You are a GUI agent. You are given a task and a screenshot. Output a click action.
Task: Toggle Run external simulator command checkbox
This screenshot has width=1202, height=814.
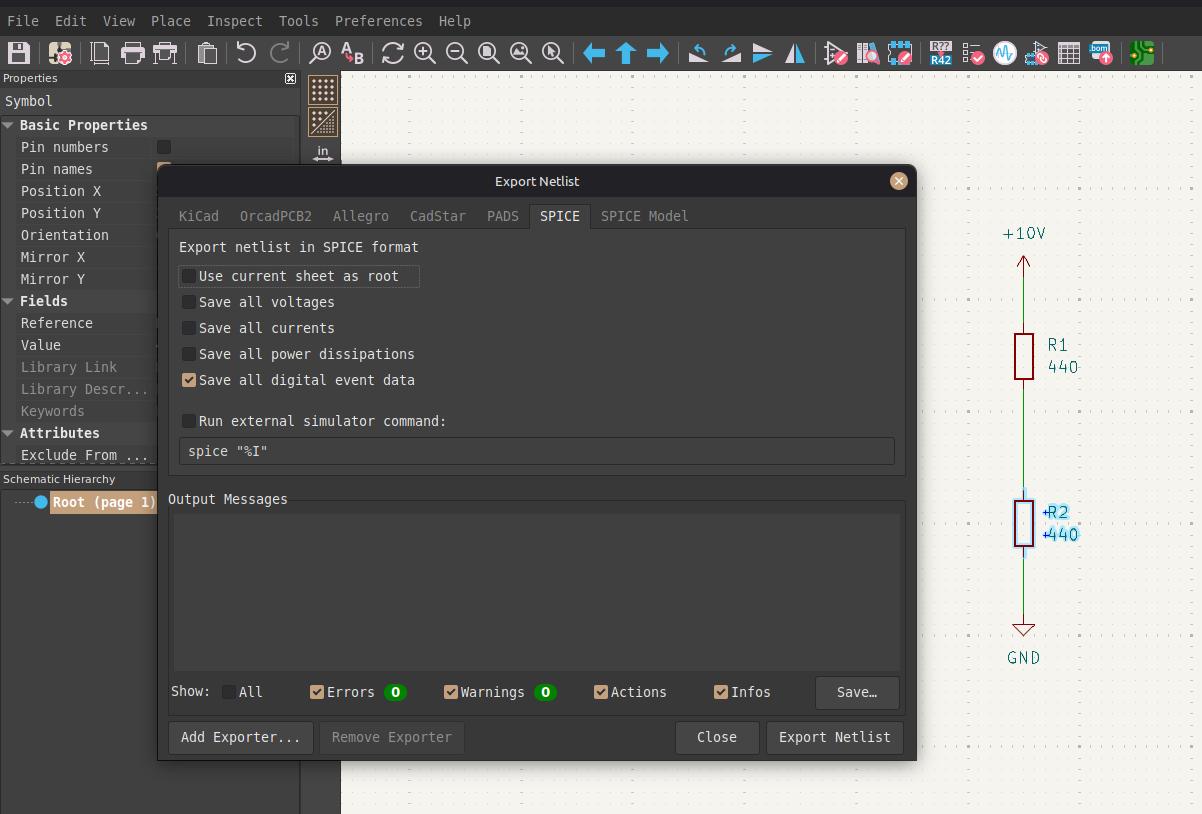[189, 421]
